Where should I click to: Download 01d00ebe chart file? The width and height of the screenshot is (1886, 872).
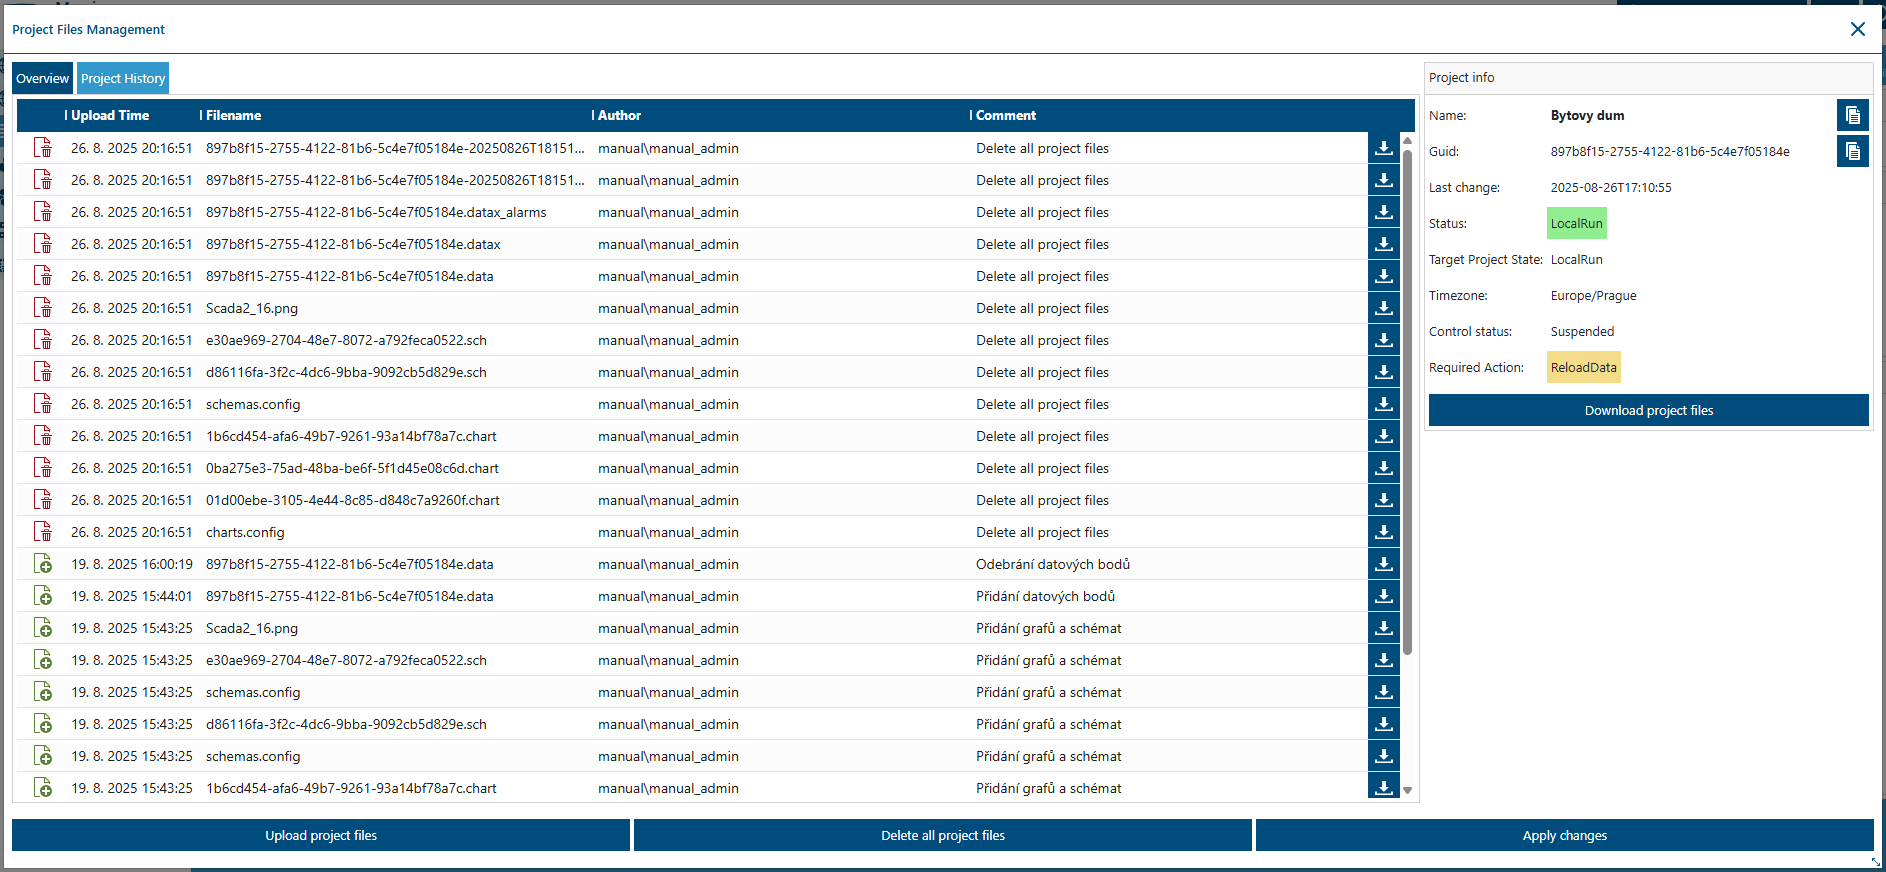point(1383,500)
